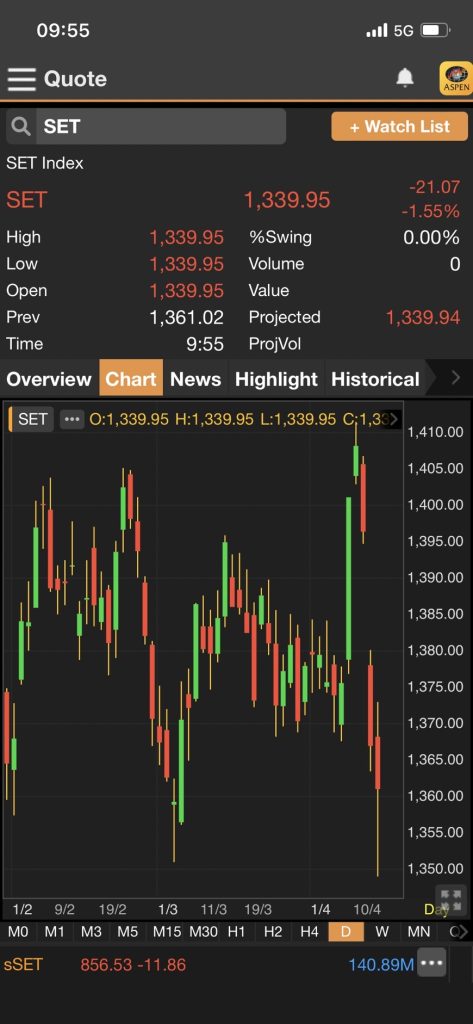Expand more tabs arrow after Historical

455,378
